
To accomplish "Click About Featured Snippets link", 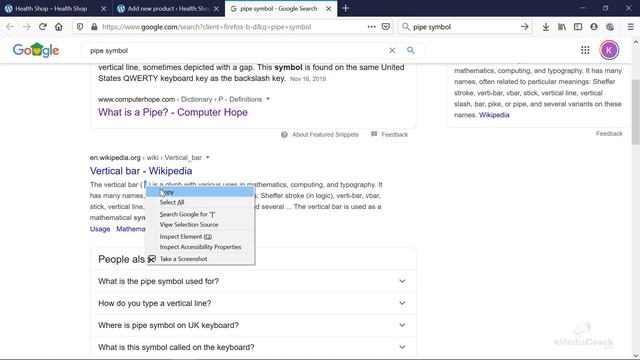I will tap(325, 135).
